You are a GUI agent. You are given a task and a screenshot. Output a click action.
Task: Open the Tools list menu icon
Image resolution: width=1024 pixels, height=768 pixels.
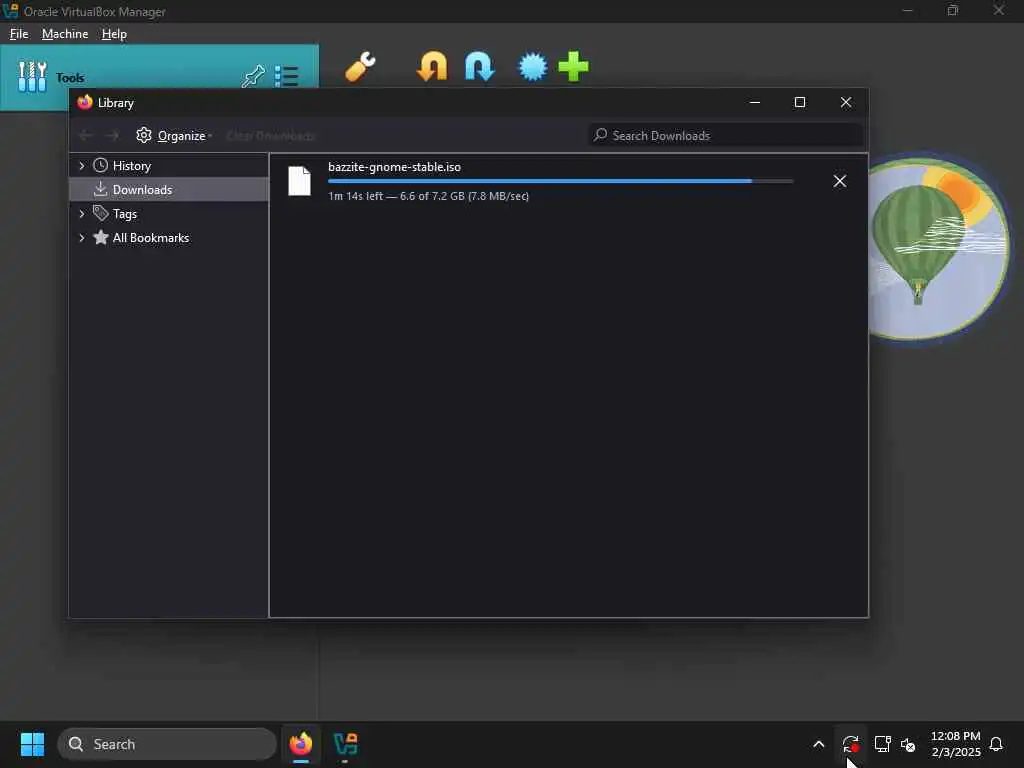[287, 76]
